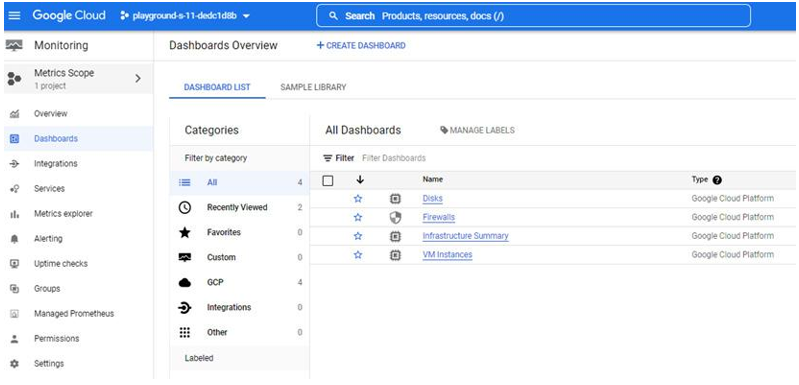
Task: Click the Uptime checks monitor icon
Action: tap(14, 263)
